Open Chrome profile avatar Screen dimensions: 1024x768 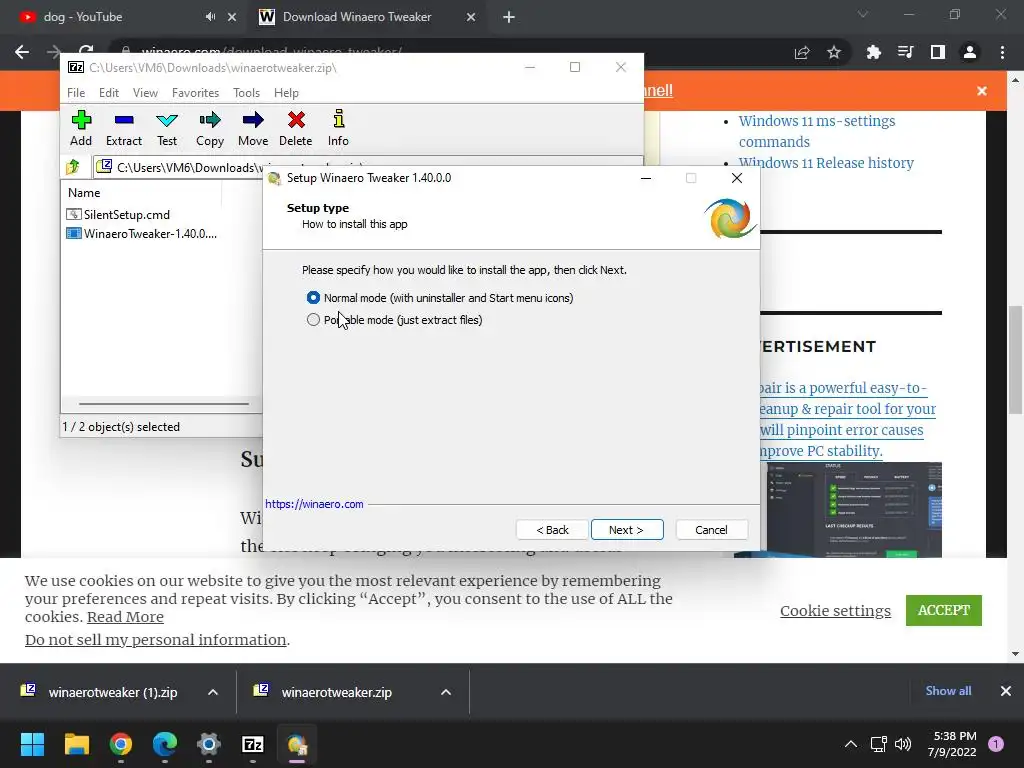[x=970, y=52]
